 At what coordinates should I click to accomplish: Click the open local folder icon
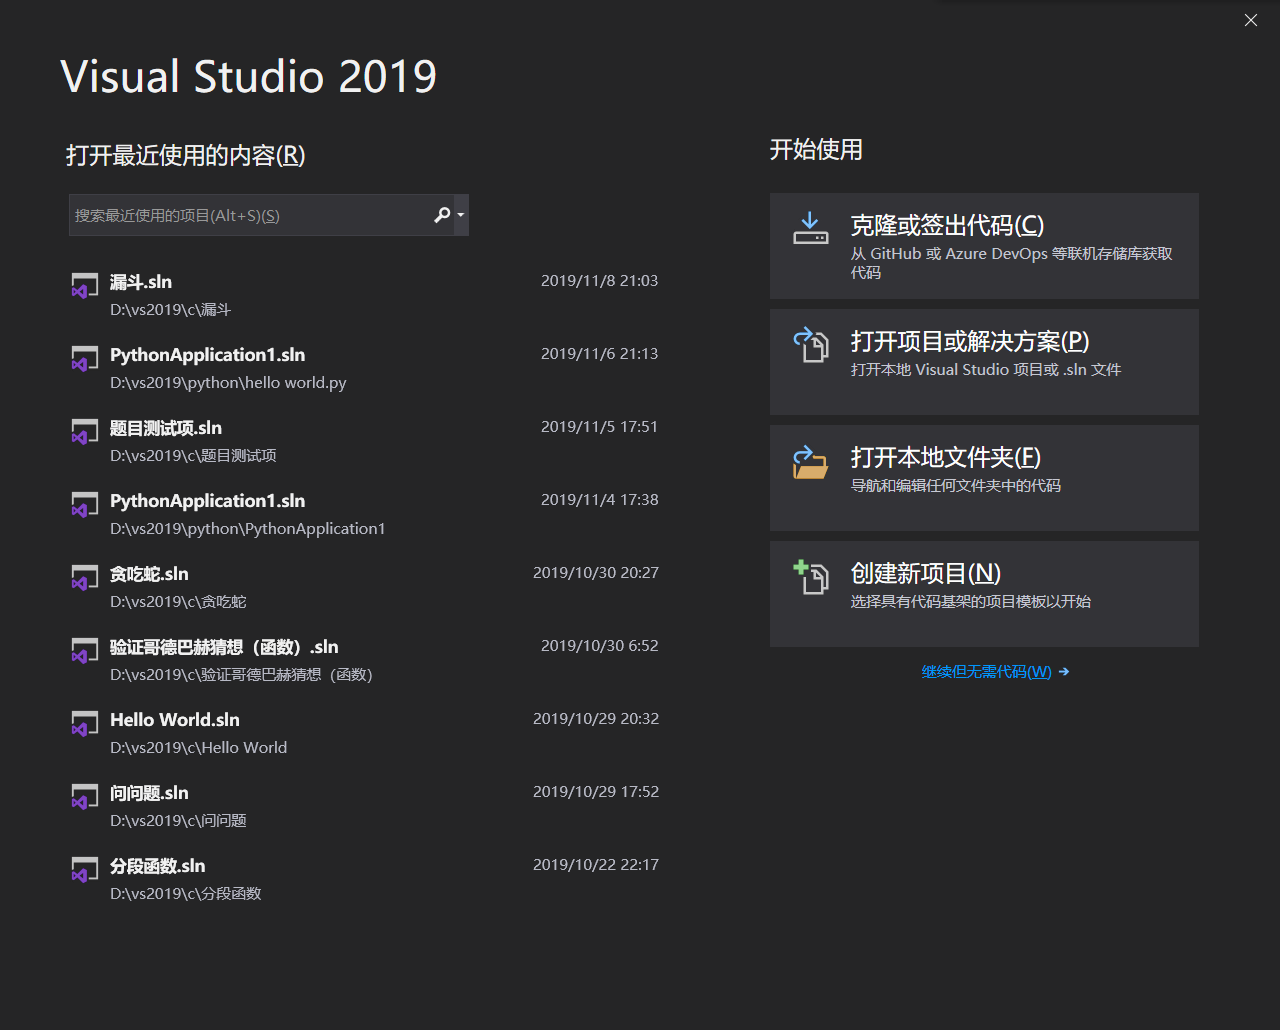(811, 462)
